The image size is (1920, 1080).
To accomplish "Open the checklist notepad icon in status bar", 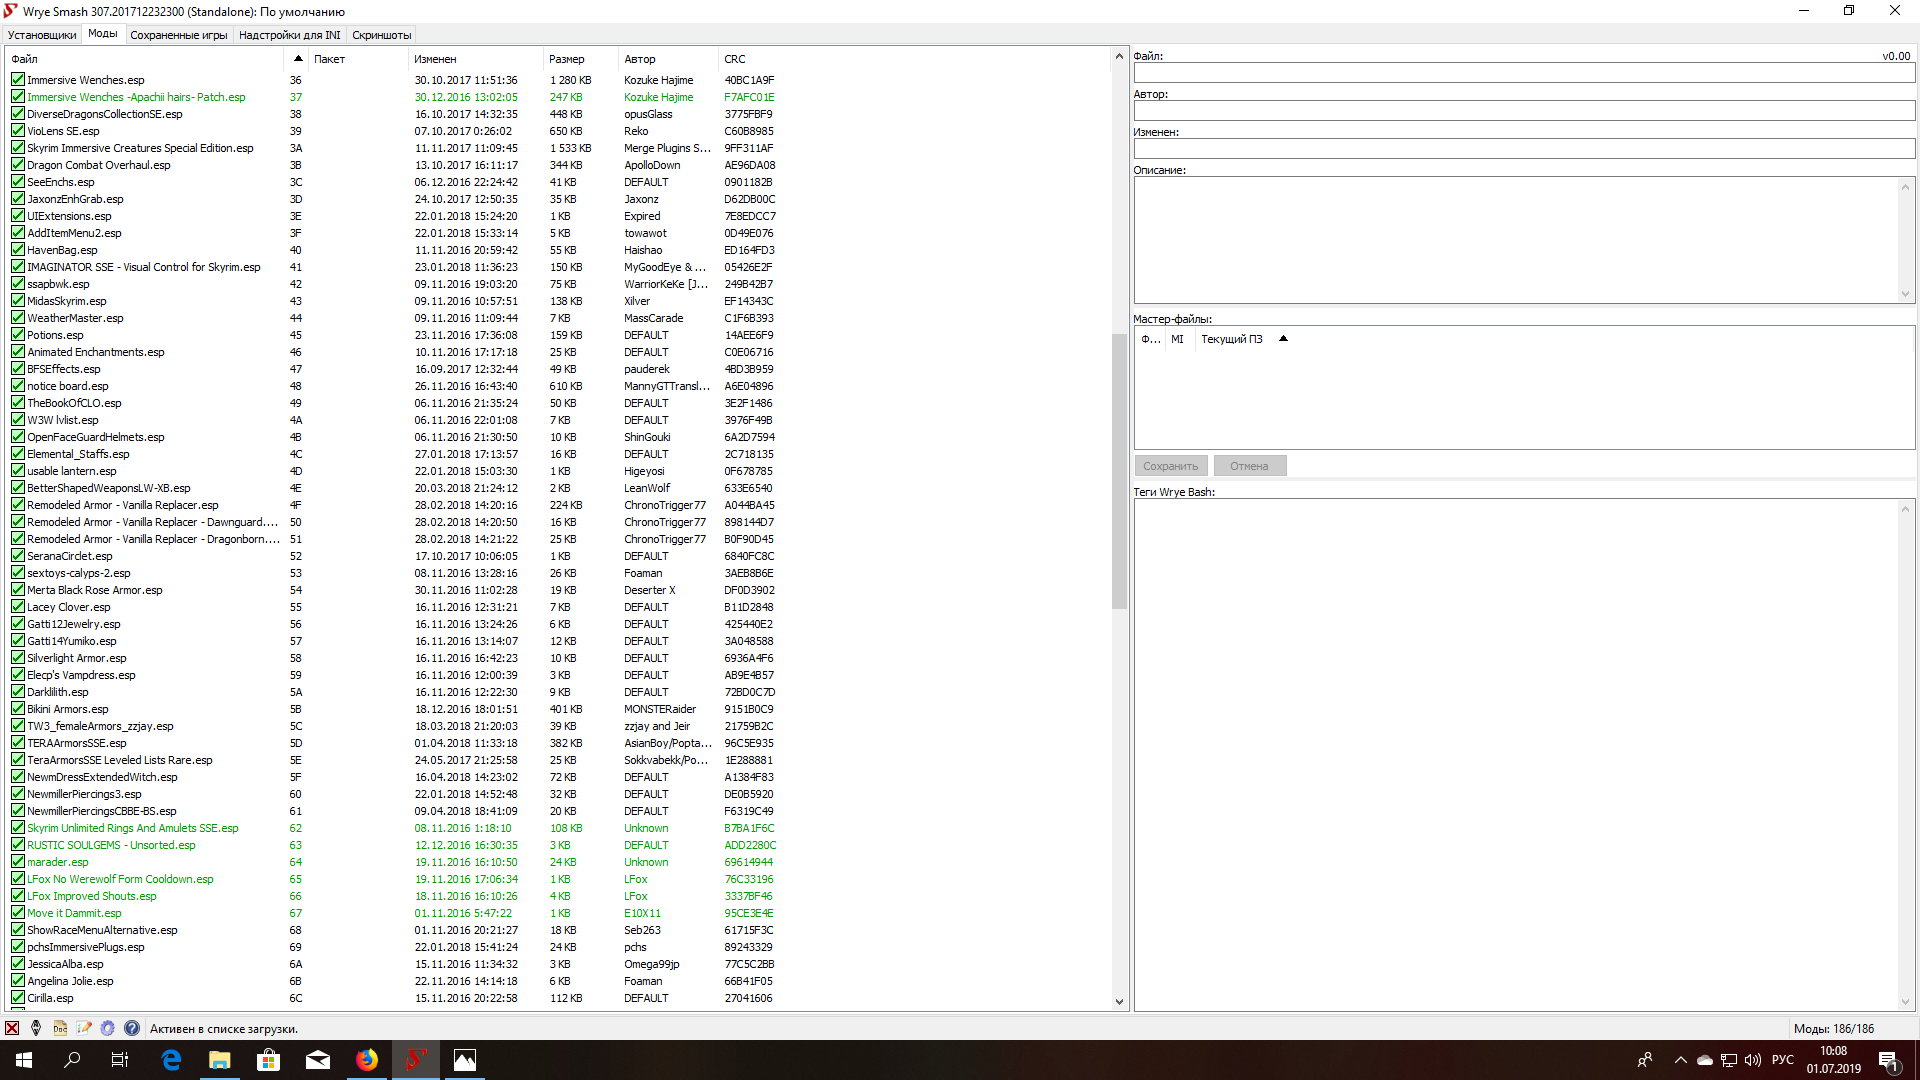I will coord(84,1028).
